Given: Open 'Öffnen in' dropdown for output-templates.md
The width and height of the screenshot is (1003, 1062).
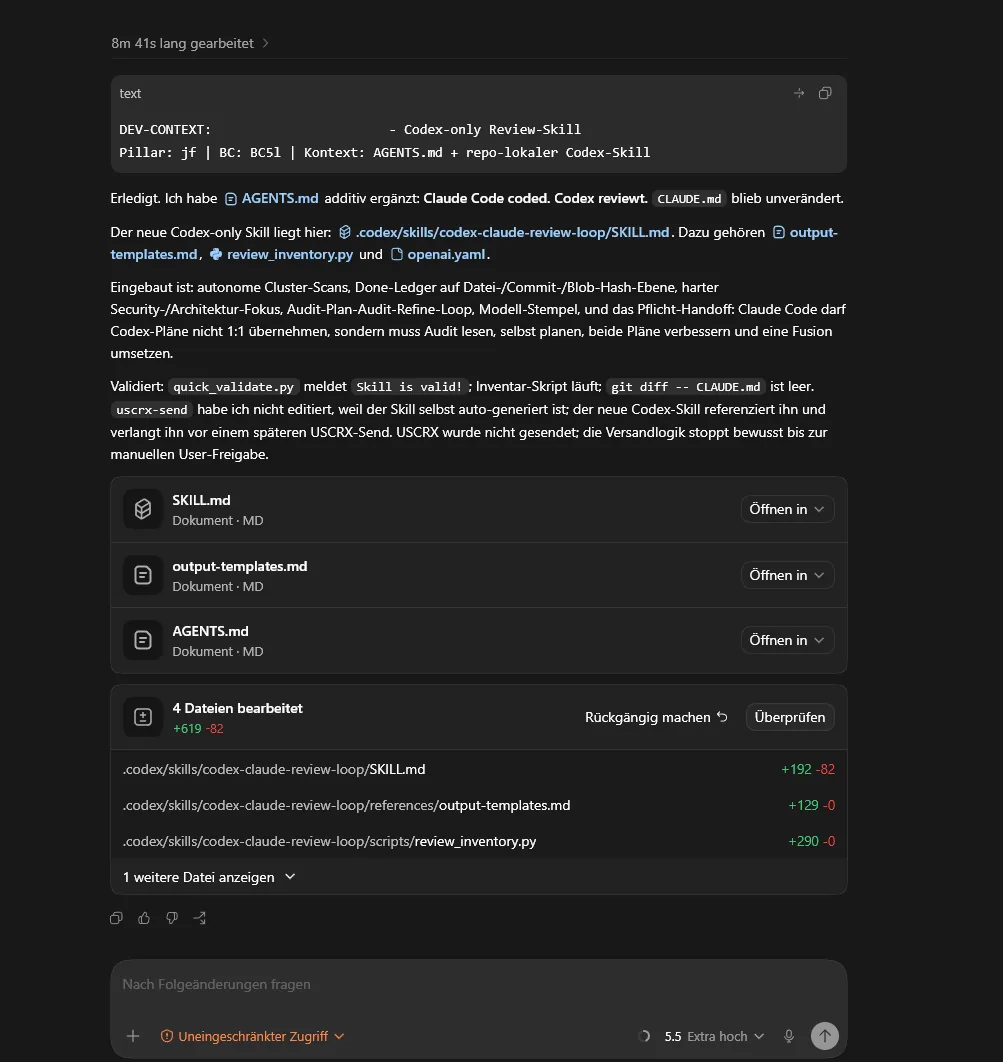Looking at the screenshot, I should 787,575.
